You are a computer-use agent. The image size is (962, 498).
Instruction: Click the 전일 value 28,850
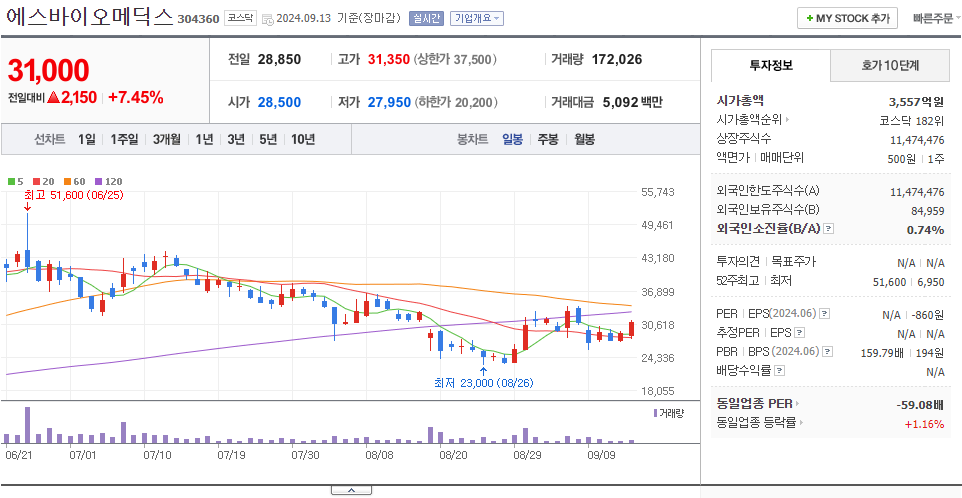pos(280,59)
